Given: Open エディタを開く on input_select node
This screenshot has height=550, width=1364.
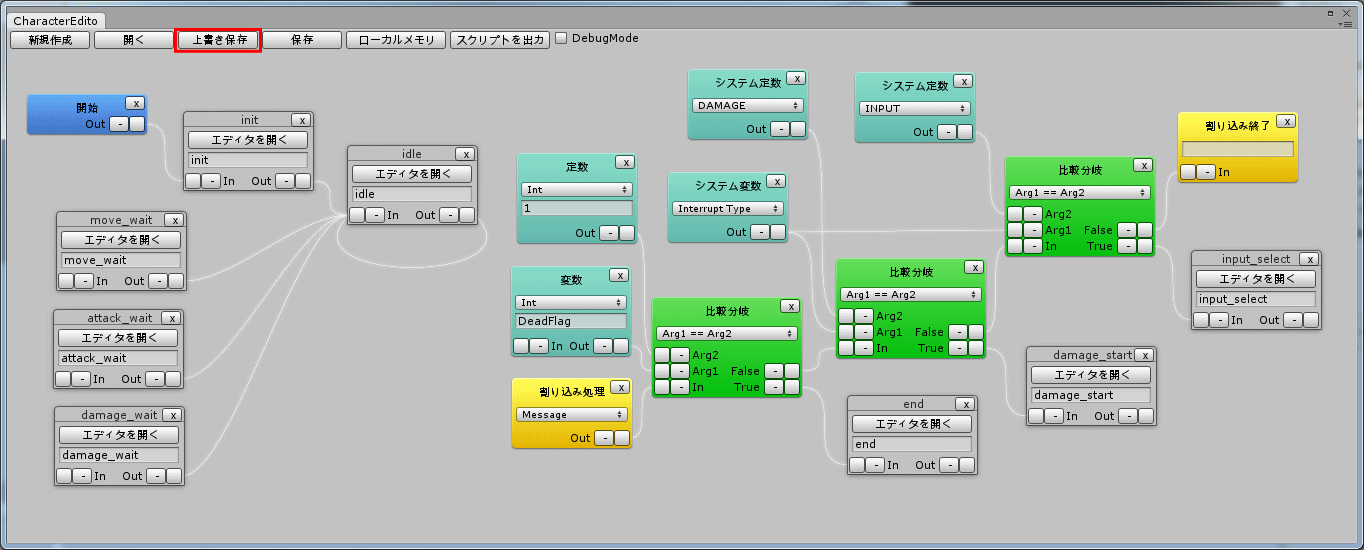Looking at the screenshot, I should [x=1256, y=279].
